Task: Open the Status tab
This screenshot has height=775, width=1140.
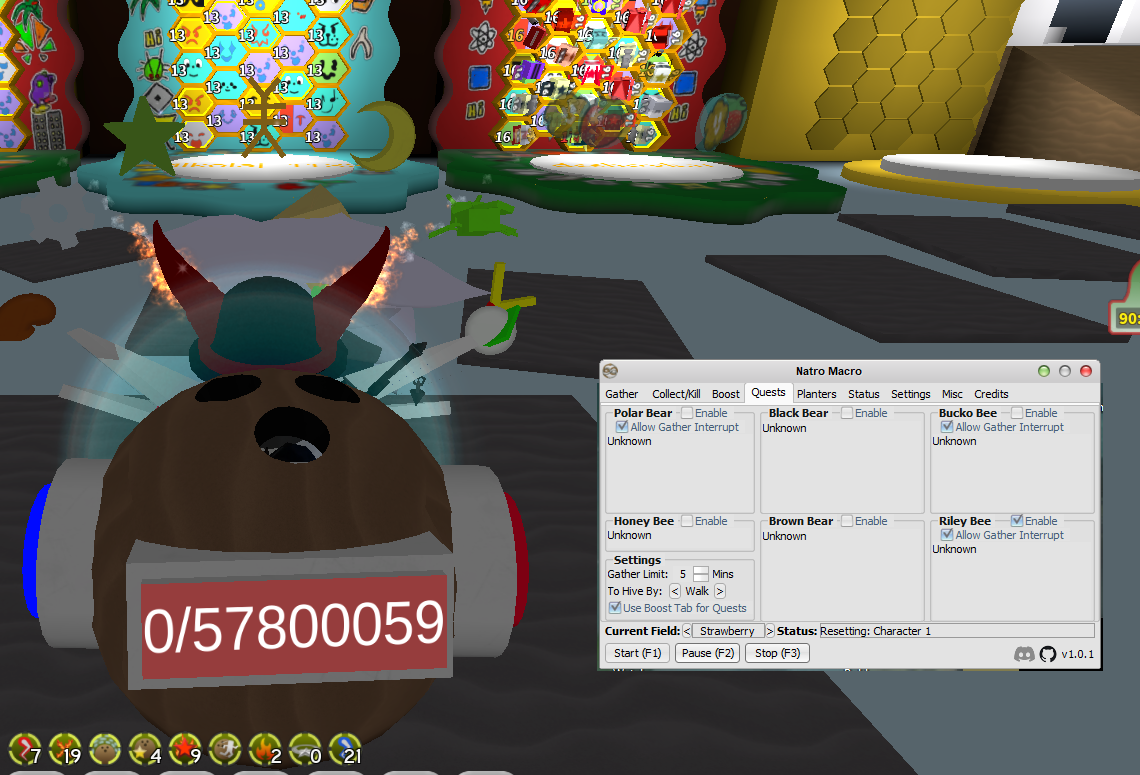Action: [x=864, y=394]
